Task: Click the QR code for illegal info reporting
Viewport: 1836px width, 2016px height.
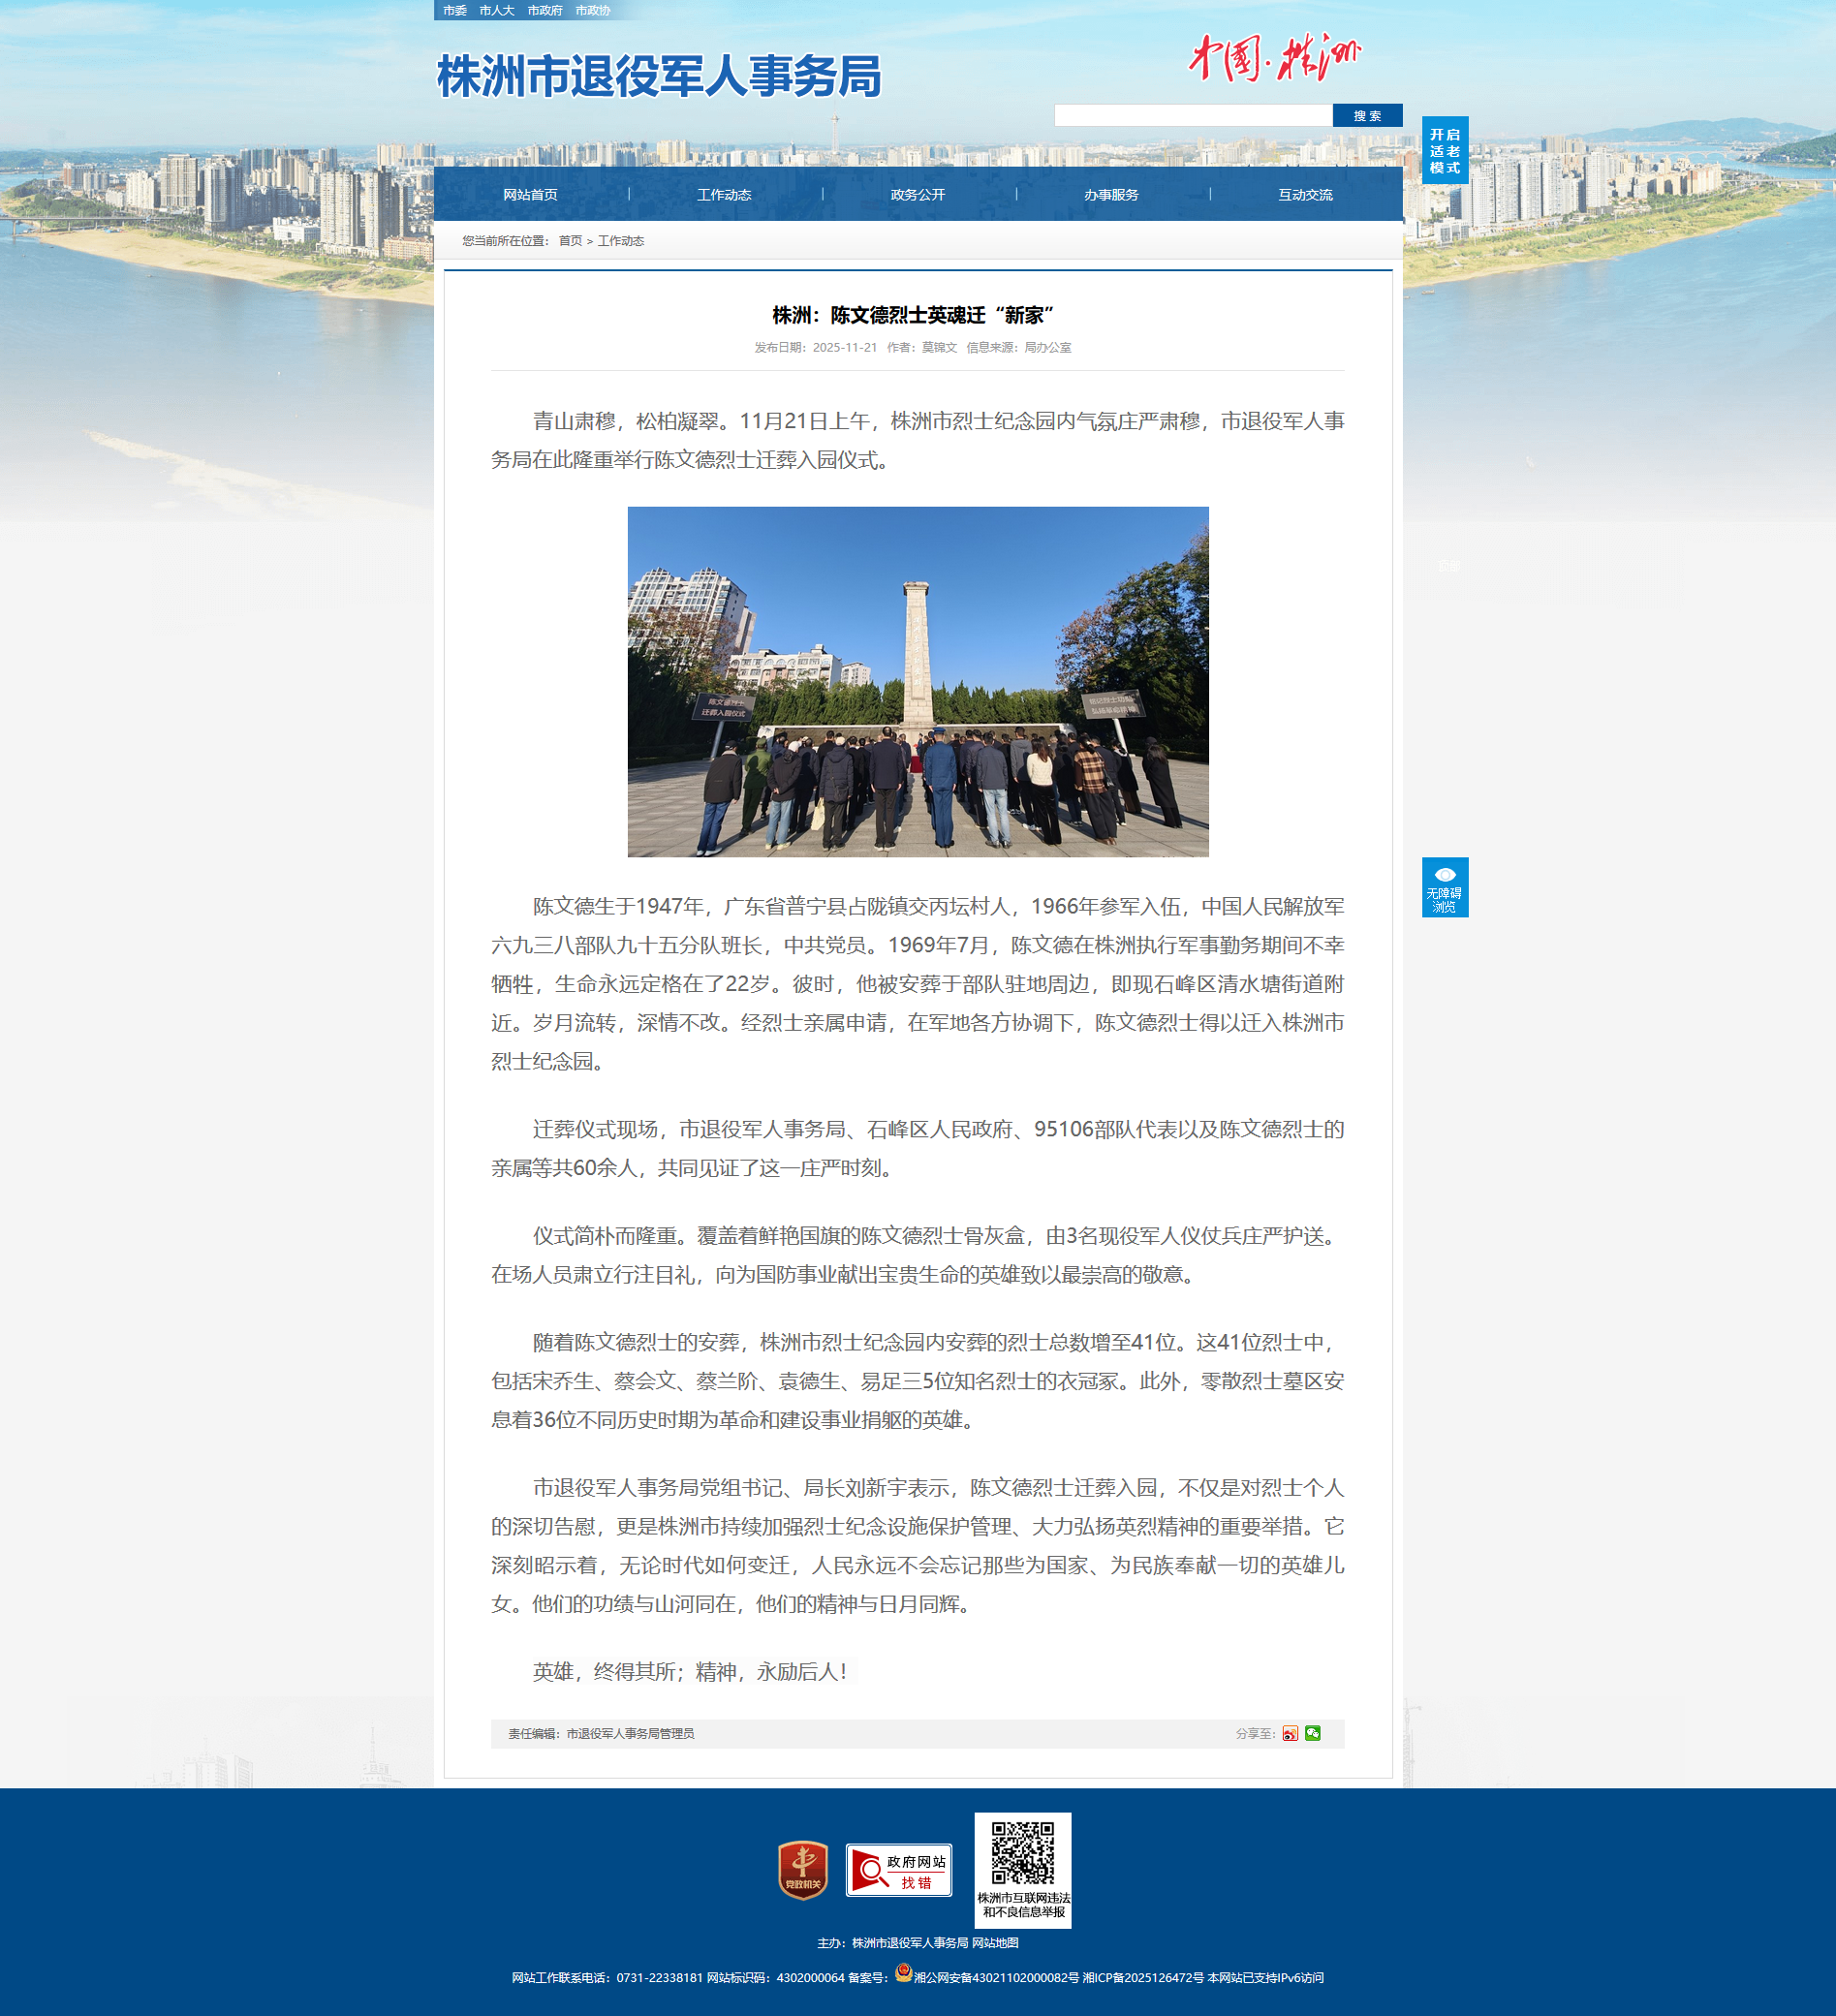Action: click(x=1022, y=1853)
